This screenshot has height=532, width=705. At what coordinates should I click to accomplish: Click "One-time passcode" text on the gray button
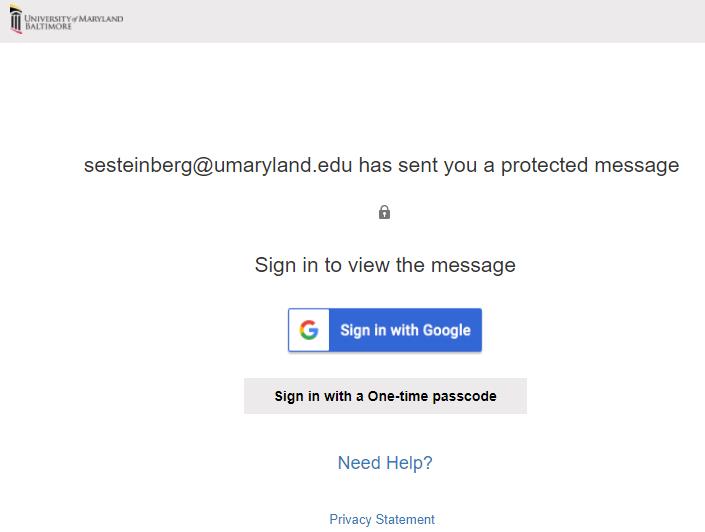point(432,396)
